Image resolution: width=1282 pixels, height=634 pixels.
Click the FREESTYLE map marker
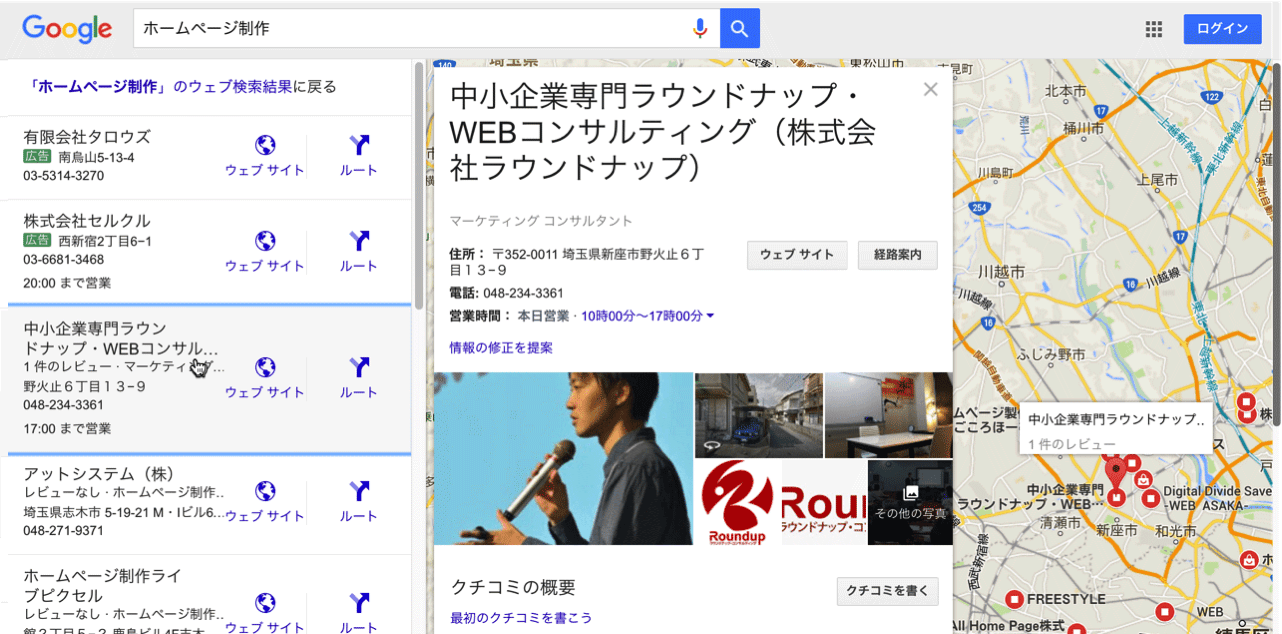(x=1013, y=599)
